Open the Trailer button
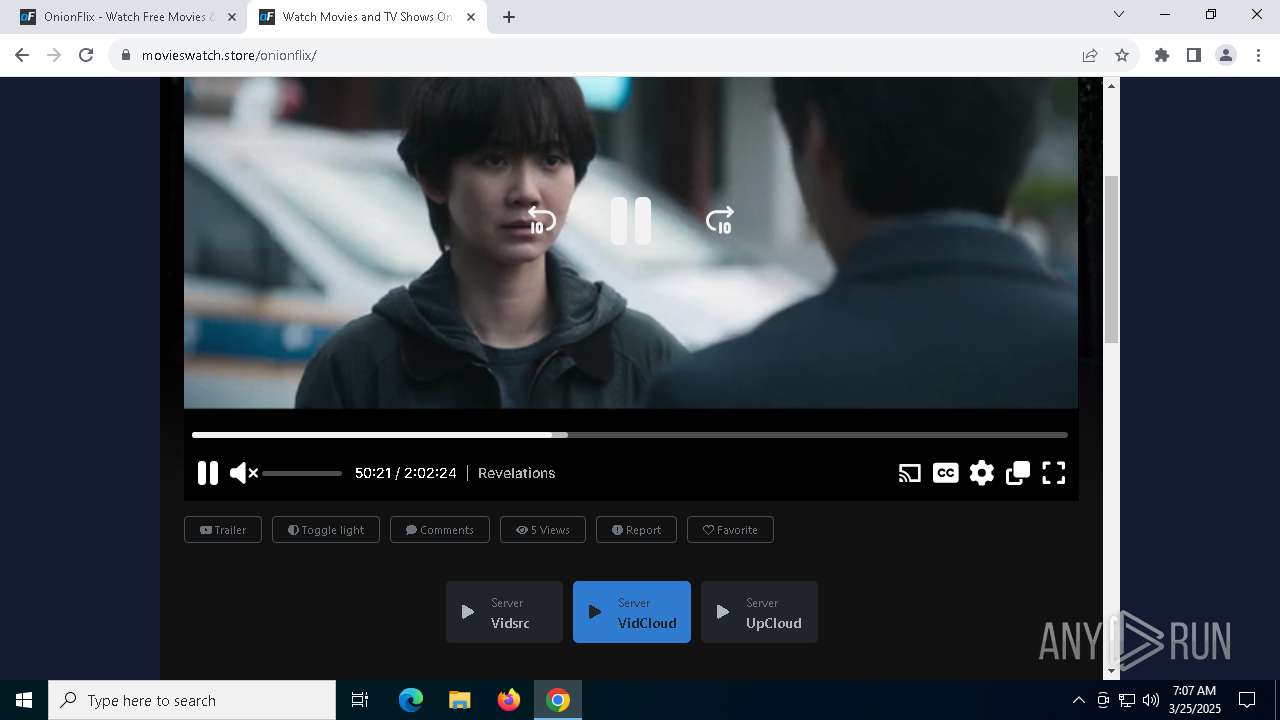 coord(223,530)
